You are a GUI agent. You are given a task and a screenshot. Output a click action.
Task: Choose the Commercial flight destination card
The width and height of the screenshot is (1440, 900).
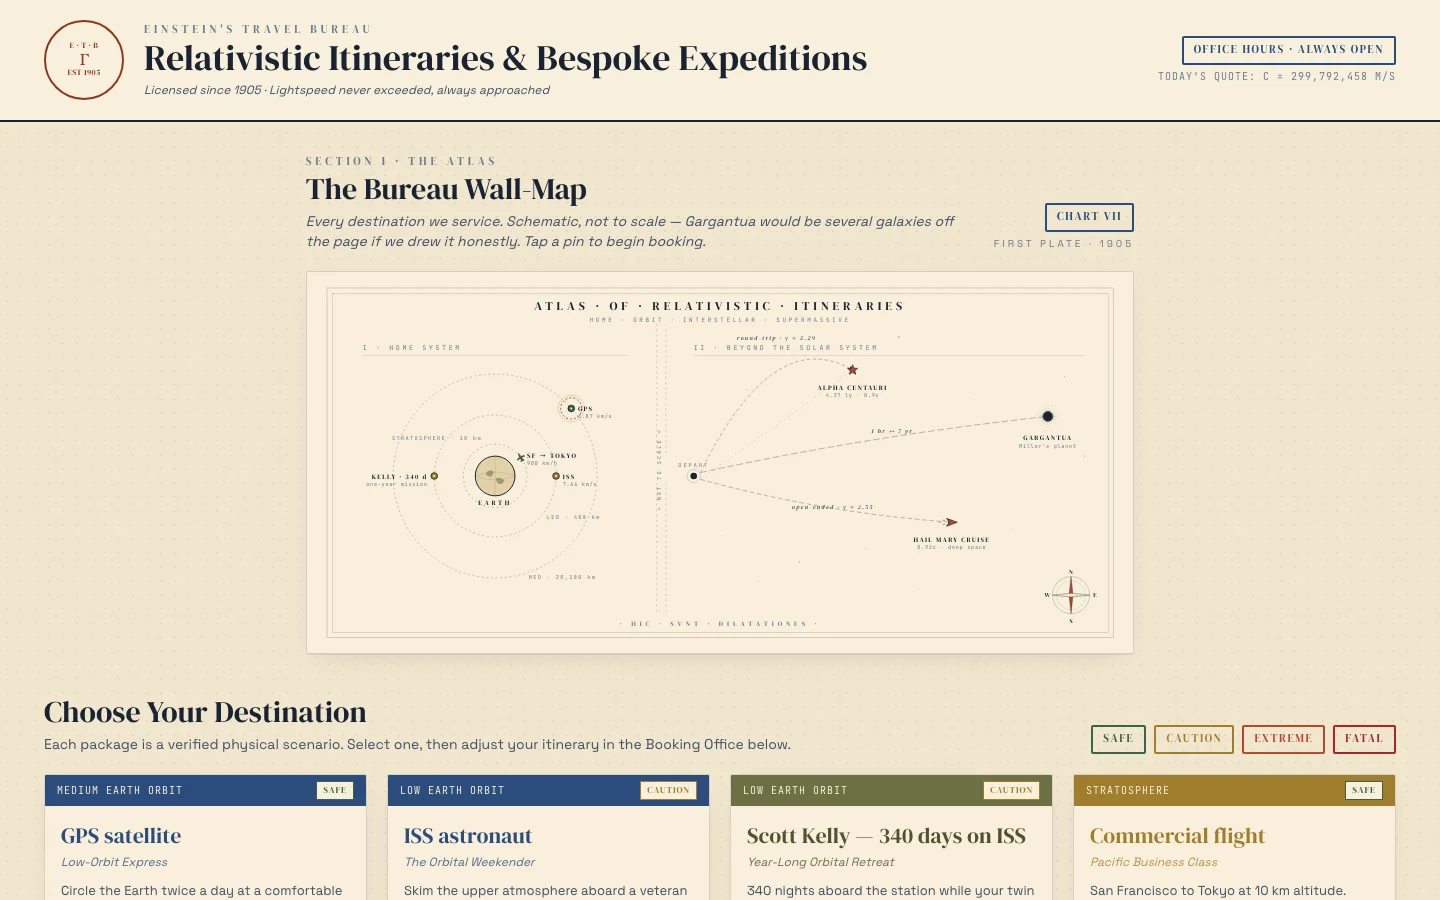(1234, 838)
